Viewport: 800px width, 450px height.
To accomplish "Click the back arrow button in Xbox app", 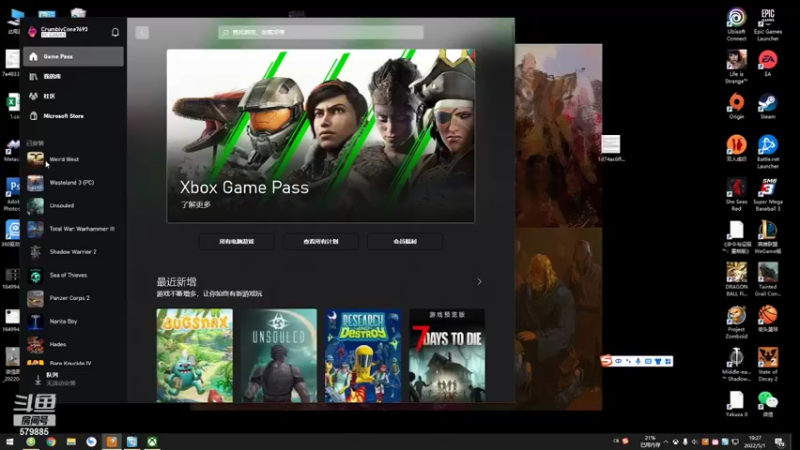I will 142,33.
